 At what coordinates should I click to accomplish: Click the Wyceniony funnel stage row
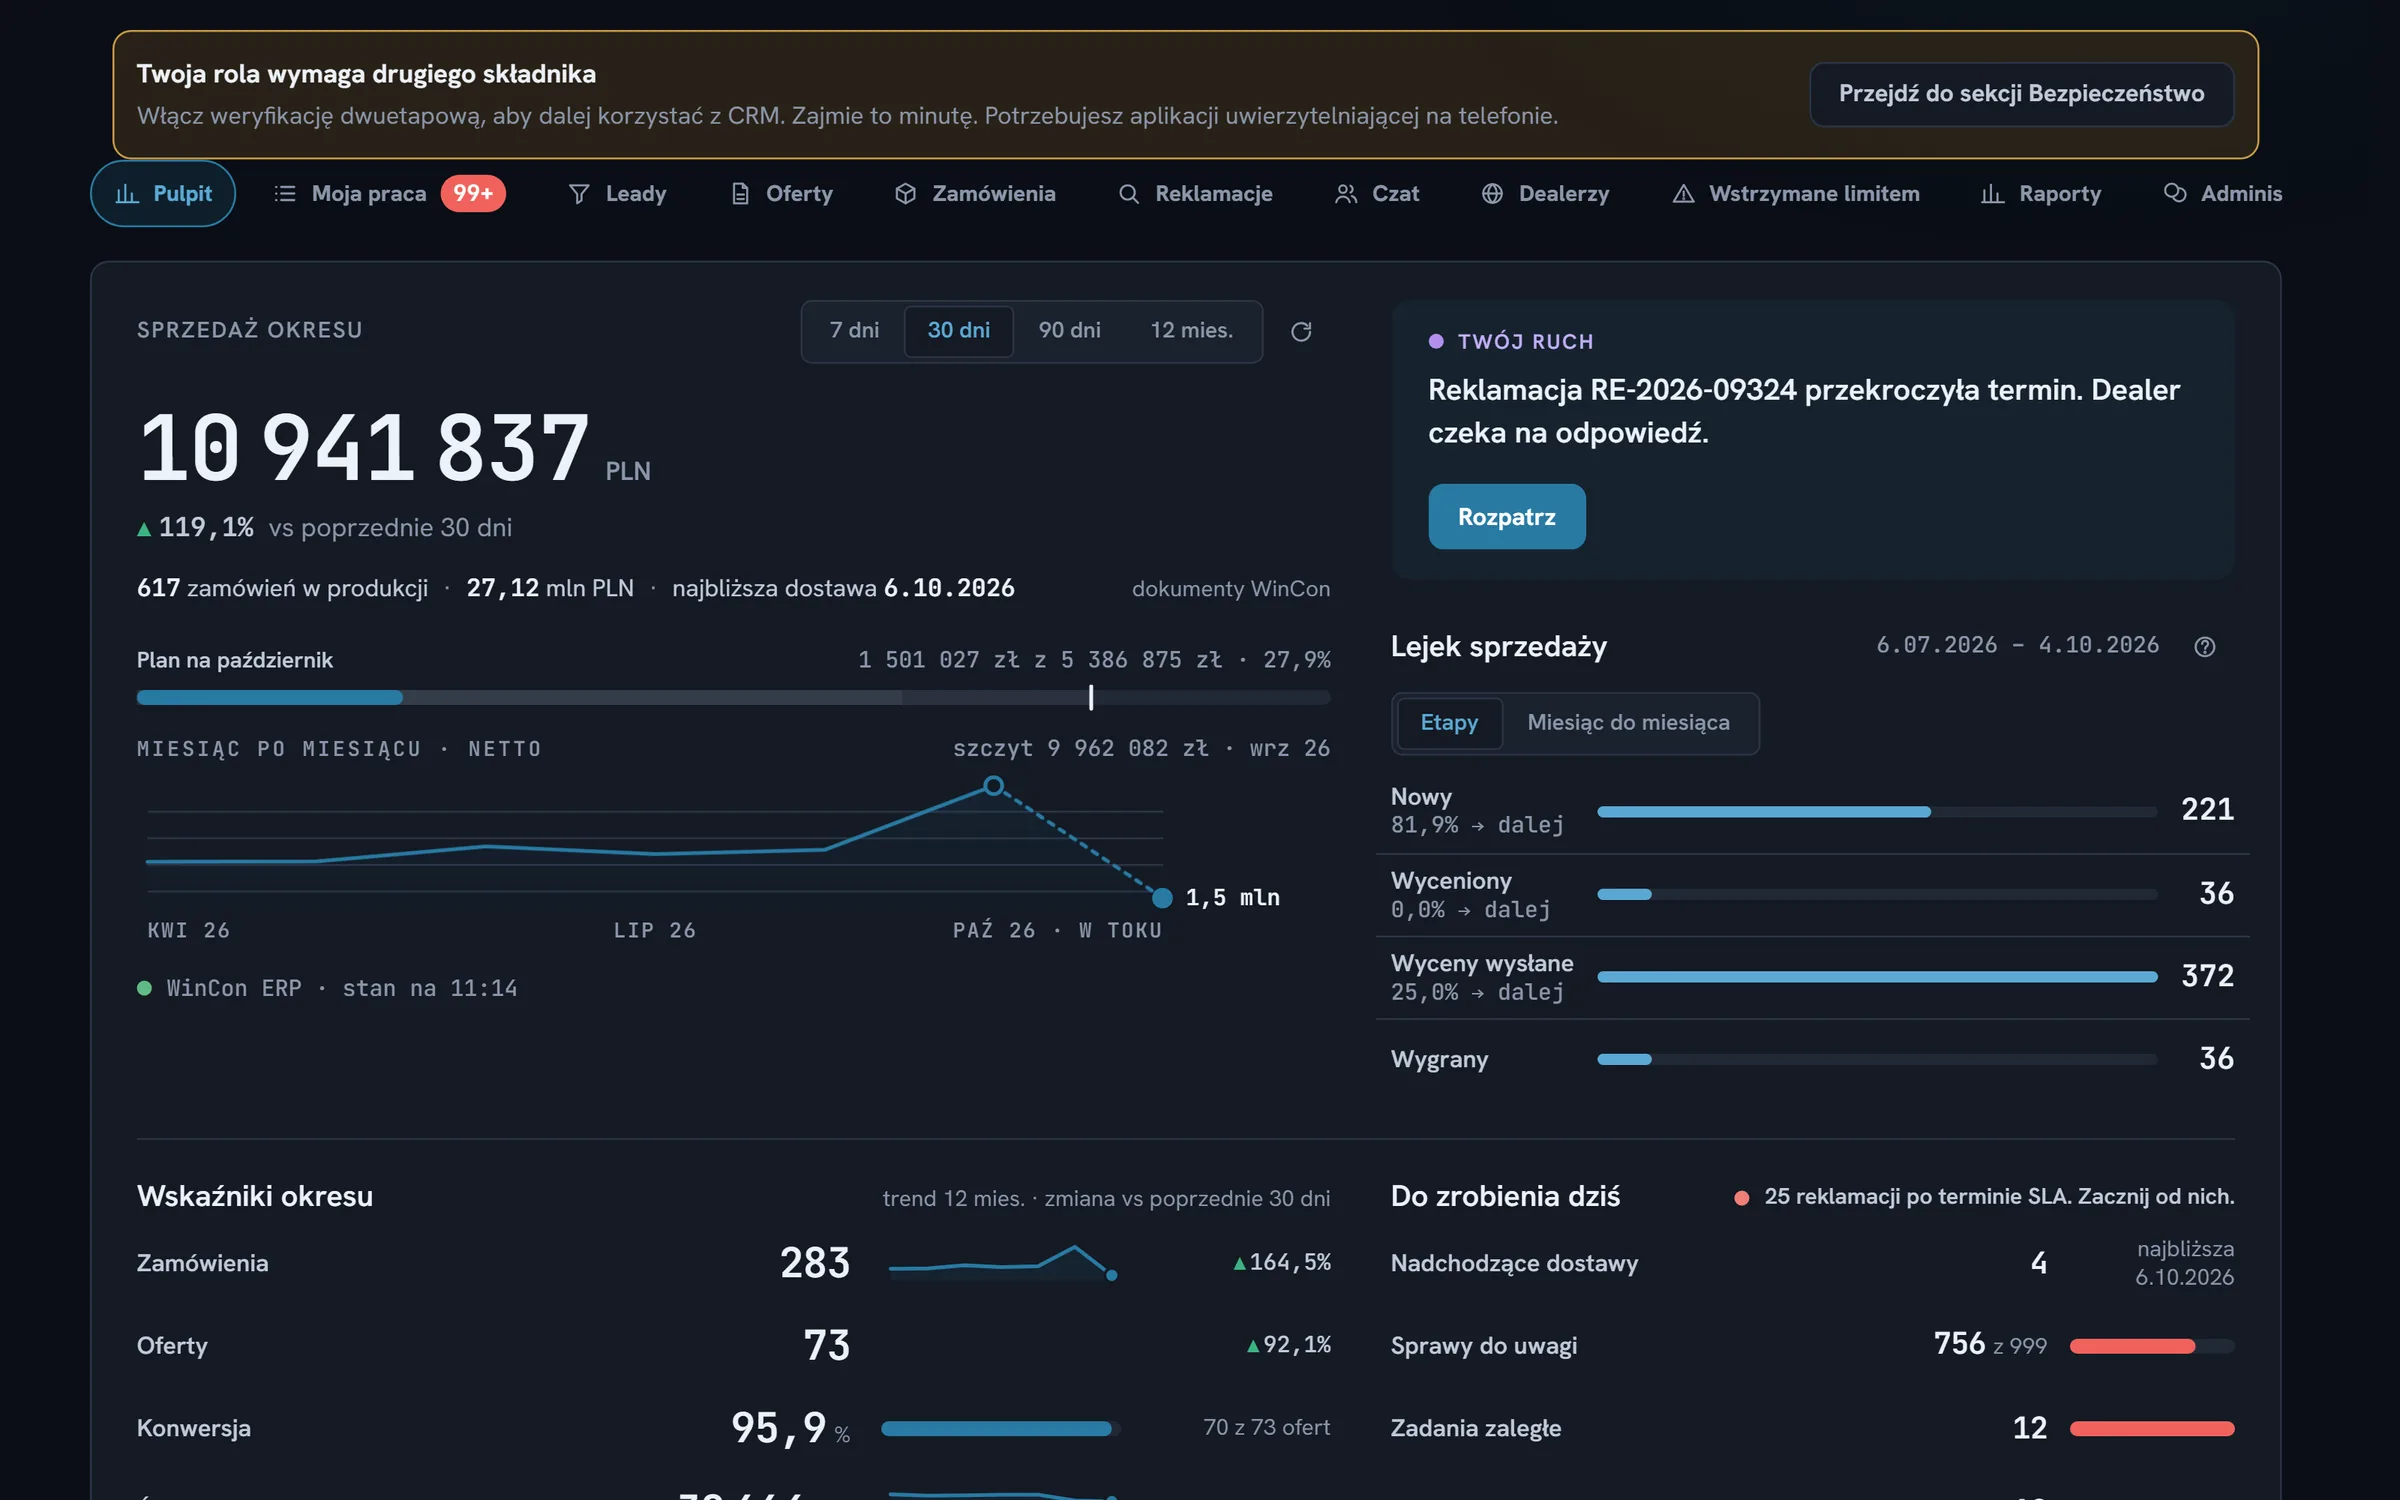1812,894
